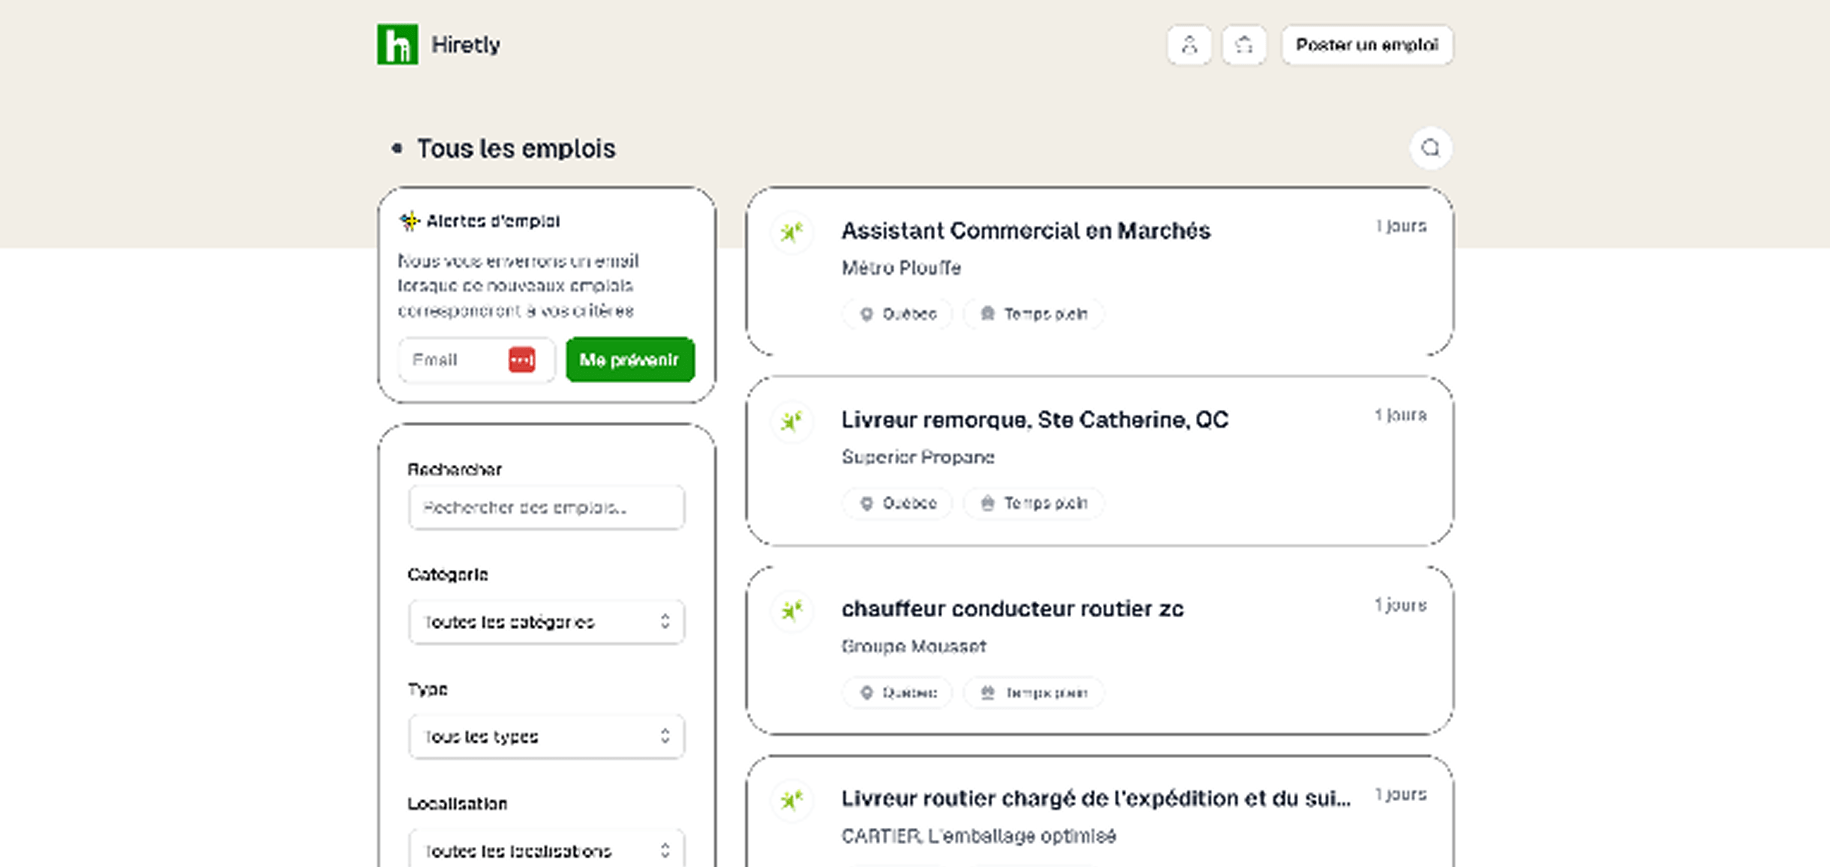The width and height of the screenshot is (1830, 867).
Task: Expand the Localisation dropdown
Action: (x=546, y=850)
